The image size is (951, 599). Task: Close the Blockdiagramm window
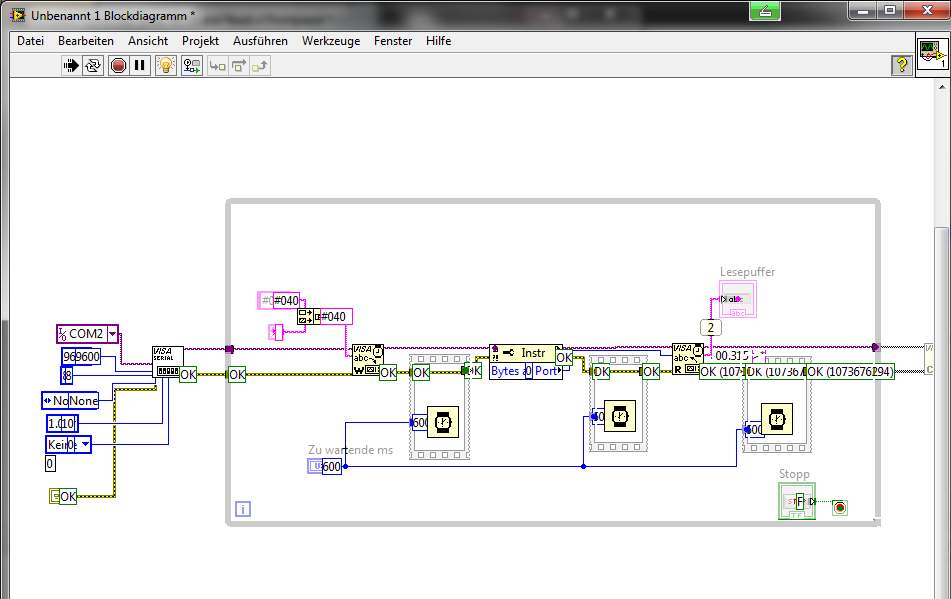pos(927,10)
